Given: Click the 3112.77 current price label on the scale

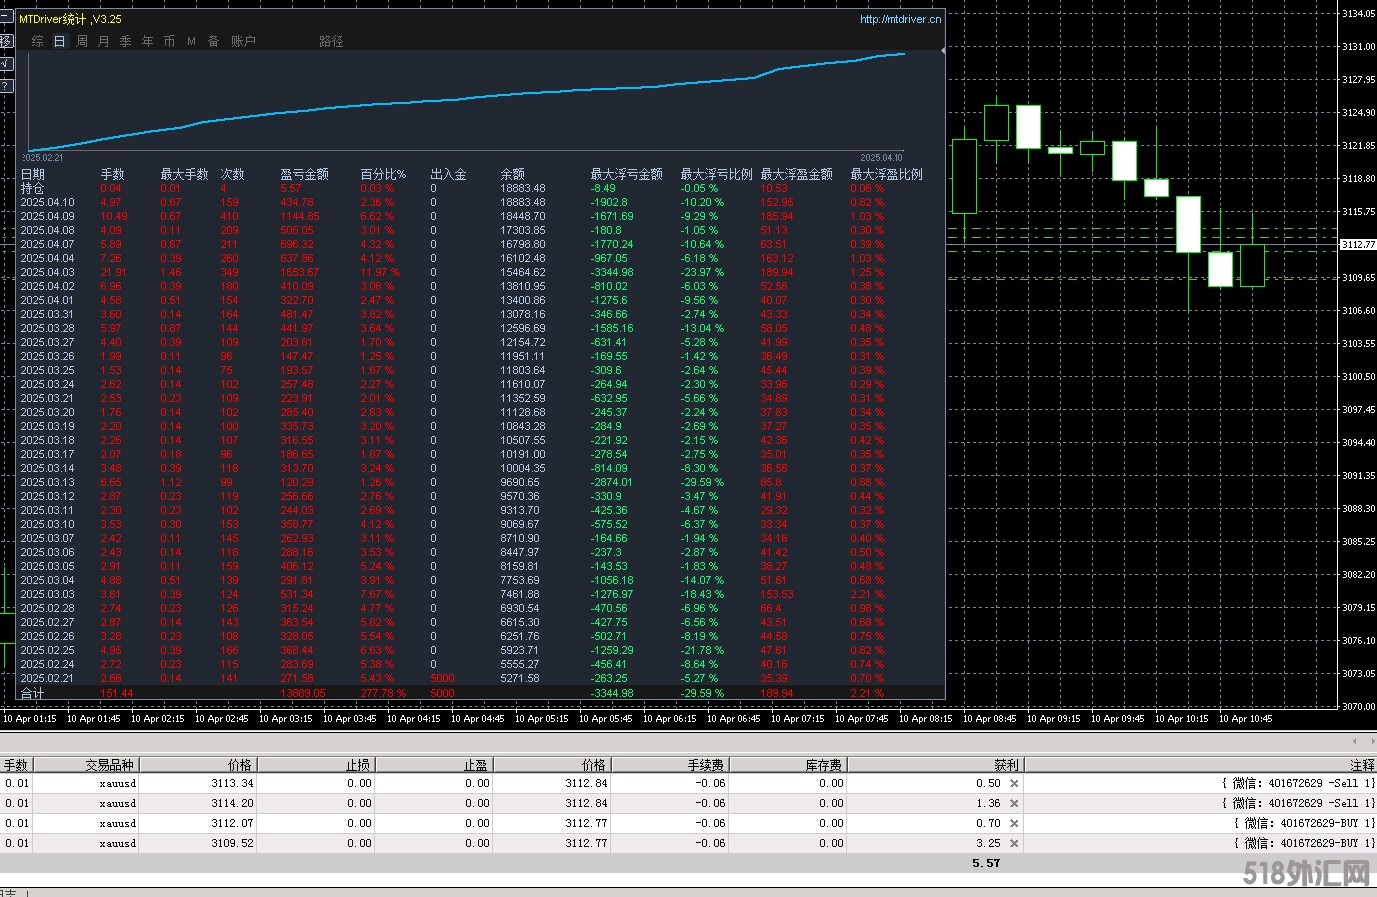Looking at the screenshot, I should pyautogui.click(x=1358, y=244).
